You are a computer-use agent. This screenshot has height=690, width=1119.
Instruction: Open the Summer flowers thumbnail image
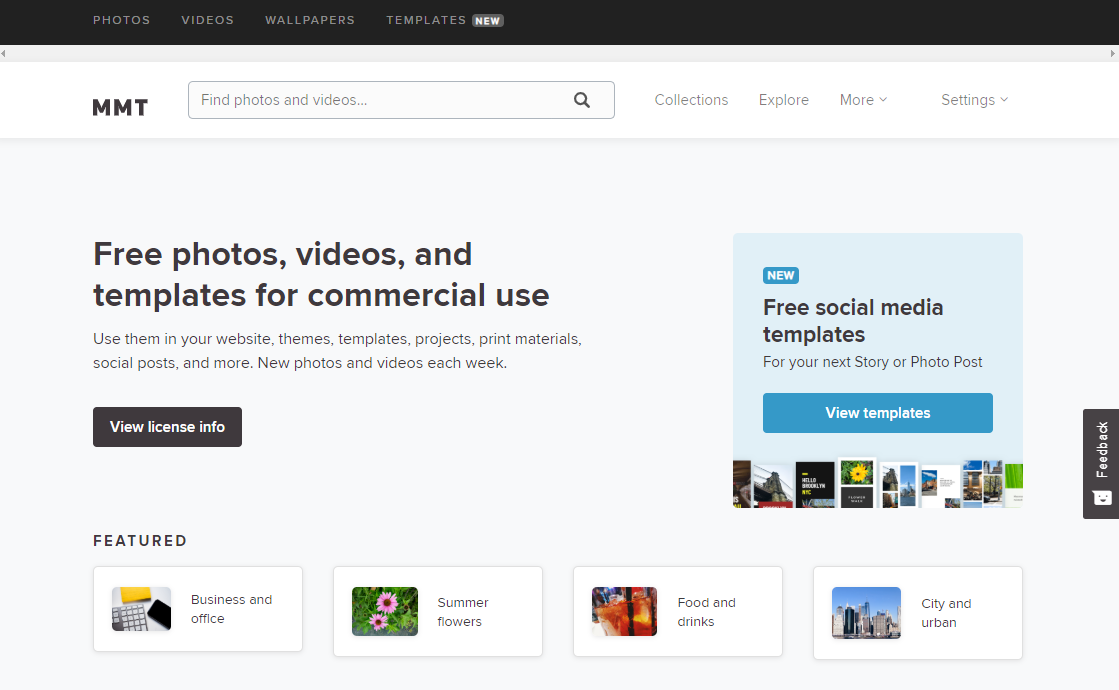point(385,612)
